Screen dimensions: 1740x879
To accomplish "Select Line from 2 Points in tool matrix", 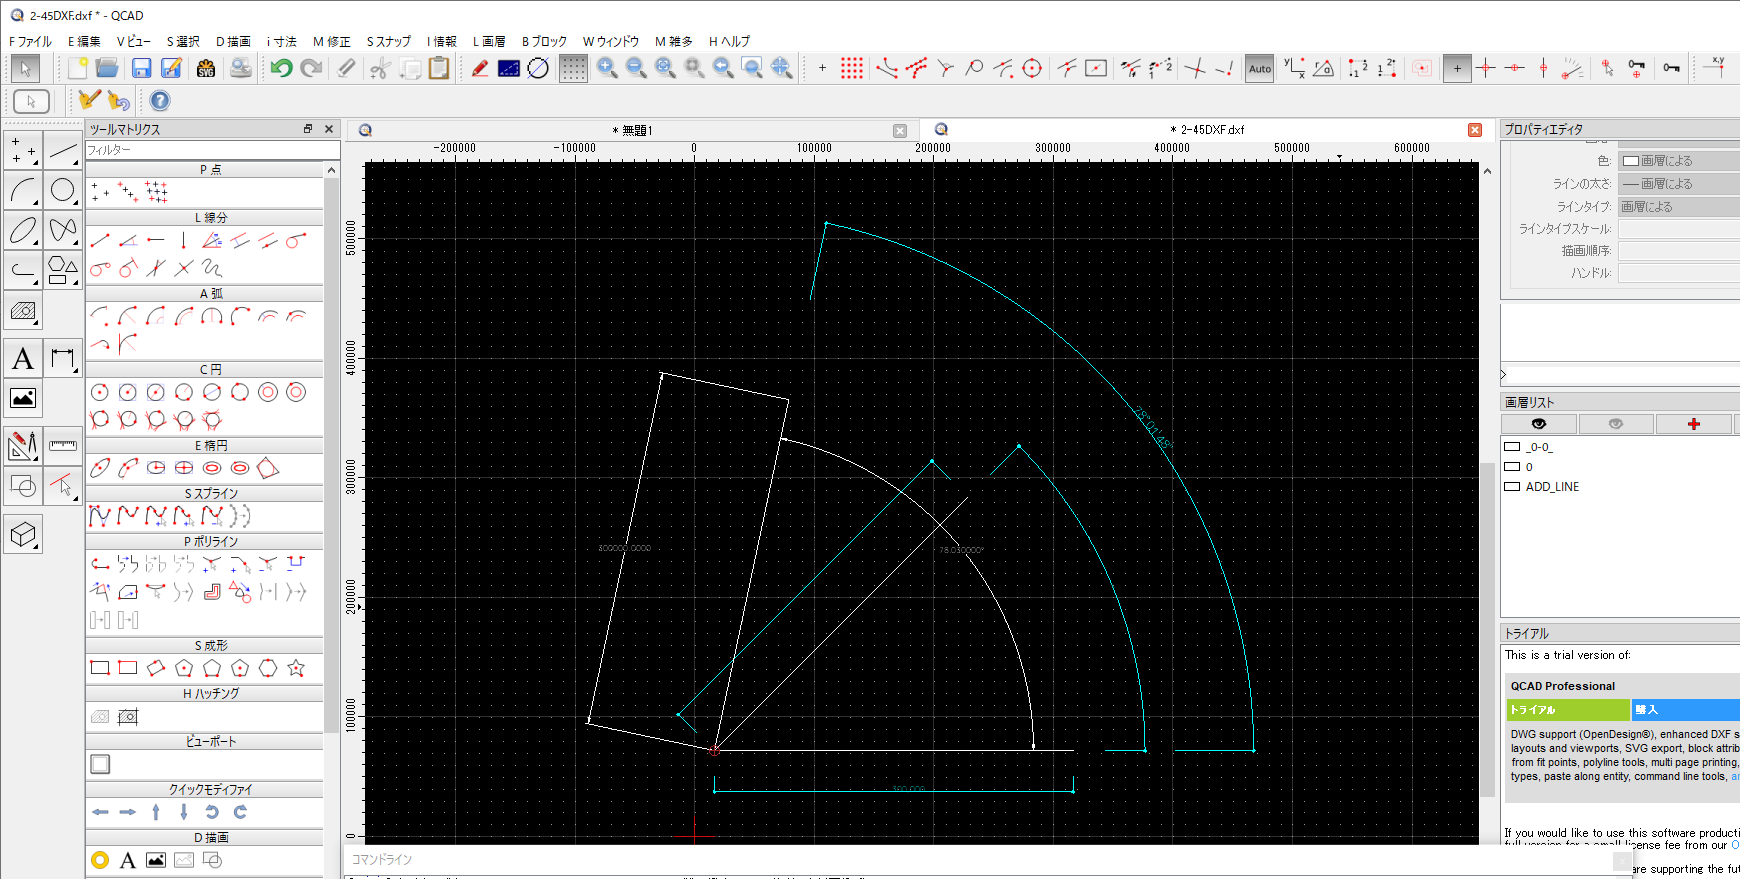I will (100, 241).
